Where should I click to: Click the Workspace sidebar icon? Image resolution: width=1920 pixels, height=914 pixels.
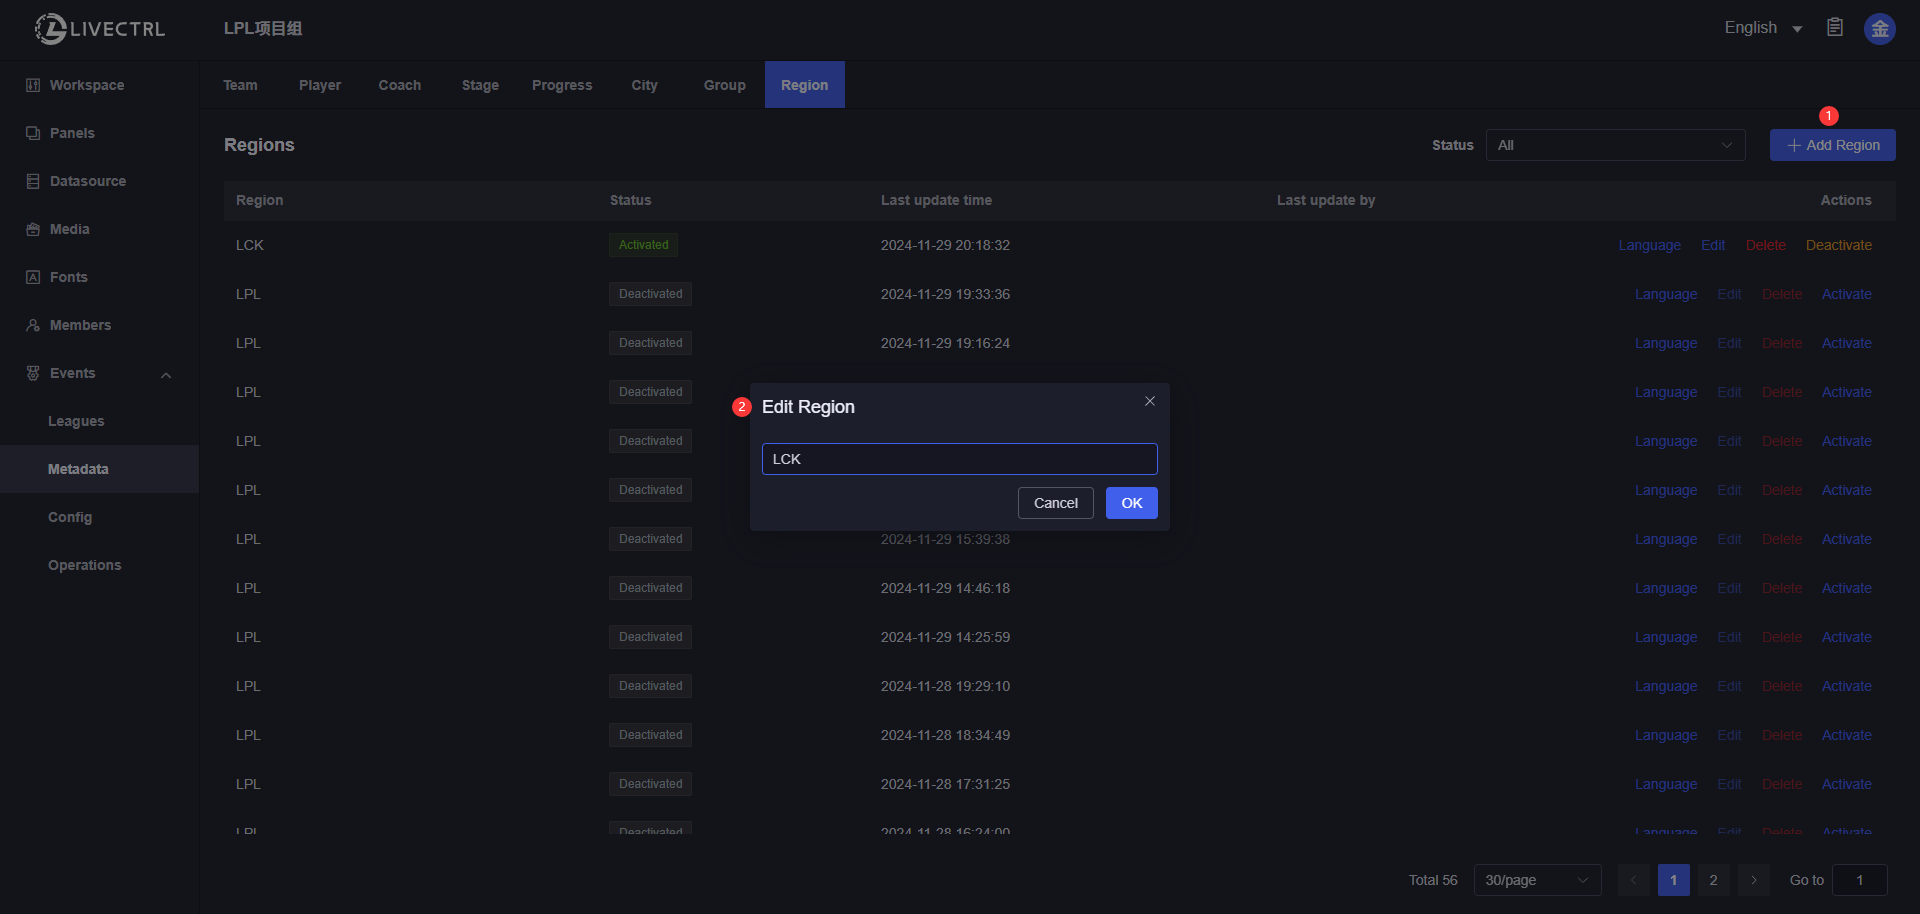coord(33,85)
